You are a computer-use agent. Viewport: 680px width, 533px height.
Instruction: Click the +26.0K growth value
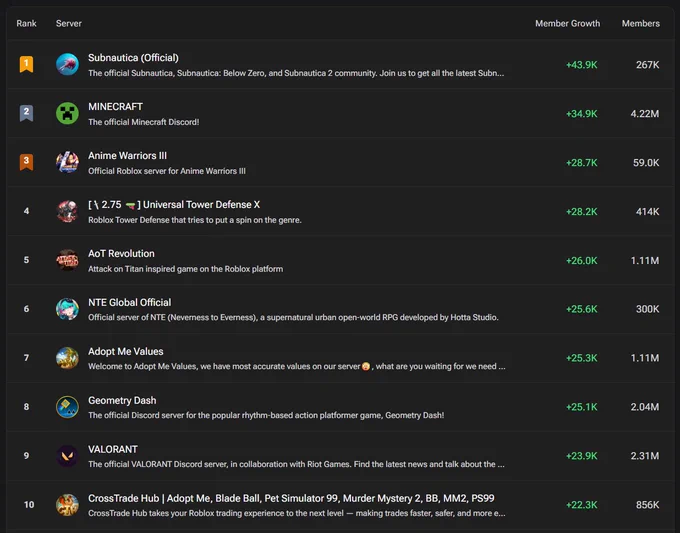pyautogui.click(x=582, y=261)
